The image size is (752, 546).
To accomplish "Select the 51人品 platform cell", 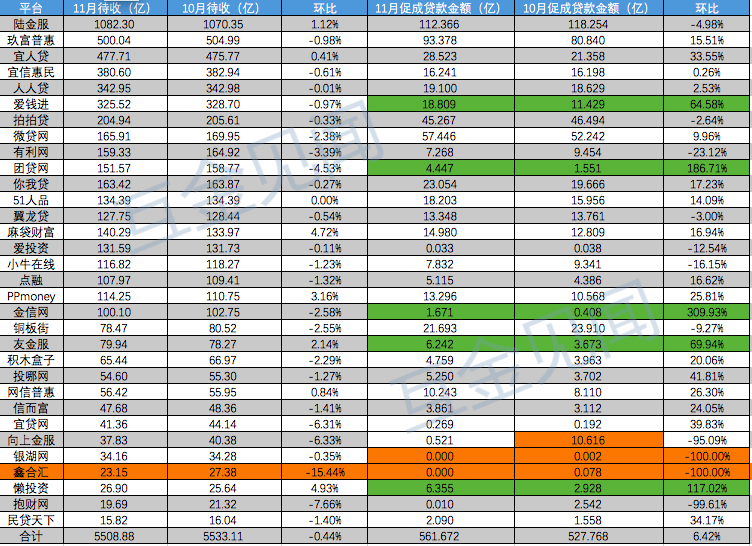I will [31, 200].
